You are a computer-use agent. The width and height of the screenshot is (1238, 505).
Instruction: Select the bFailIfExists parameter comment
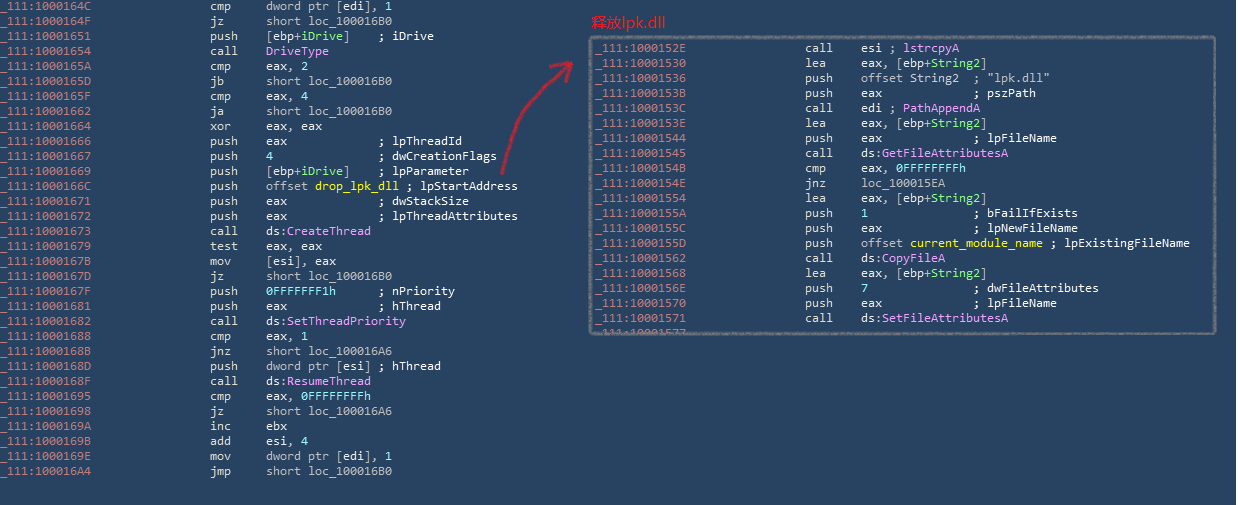click(1031, 213)
